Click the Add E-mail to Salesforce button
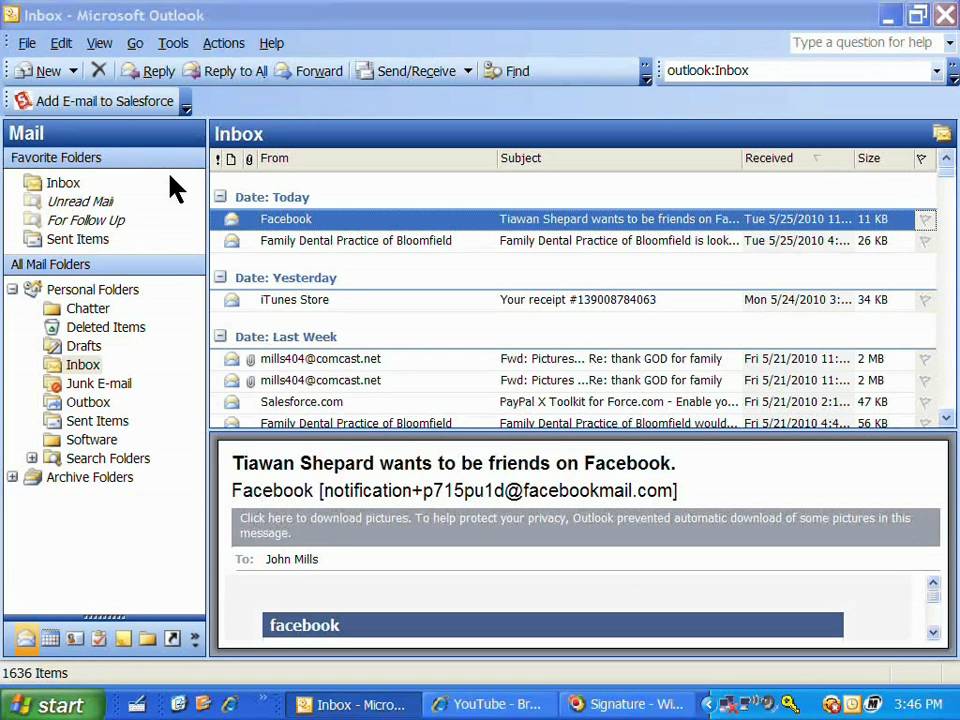This screenshot has width=960, height=720. pyautogui.click(x=95, y=101)
